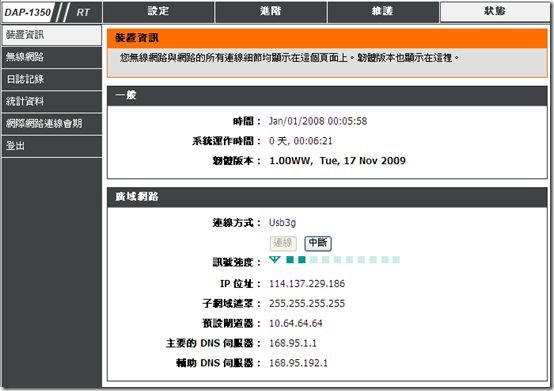Select subnet mask 255.255.255.255

307,303
